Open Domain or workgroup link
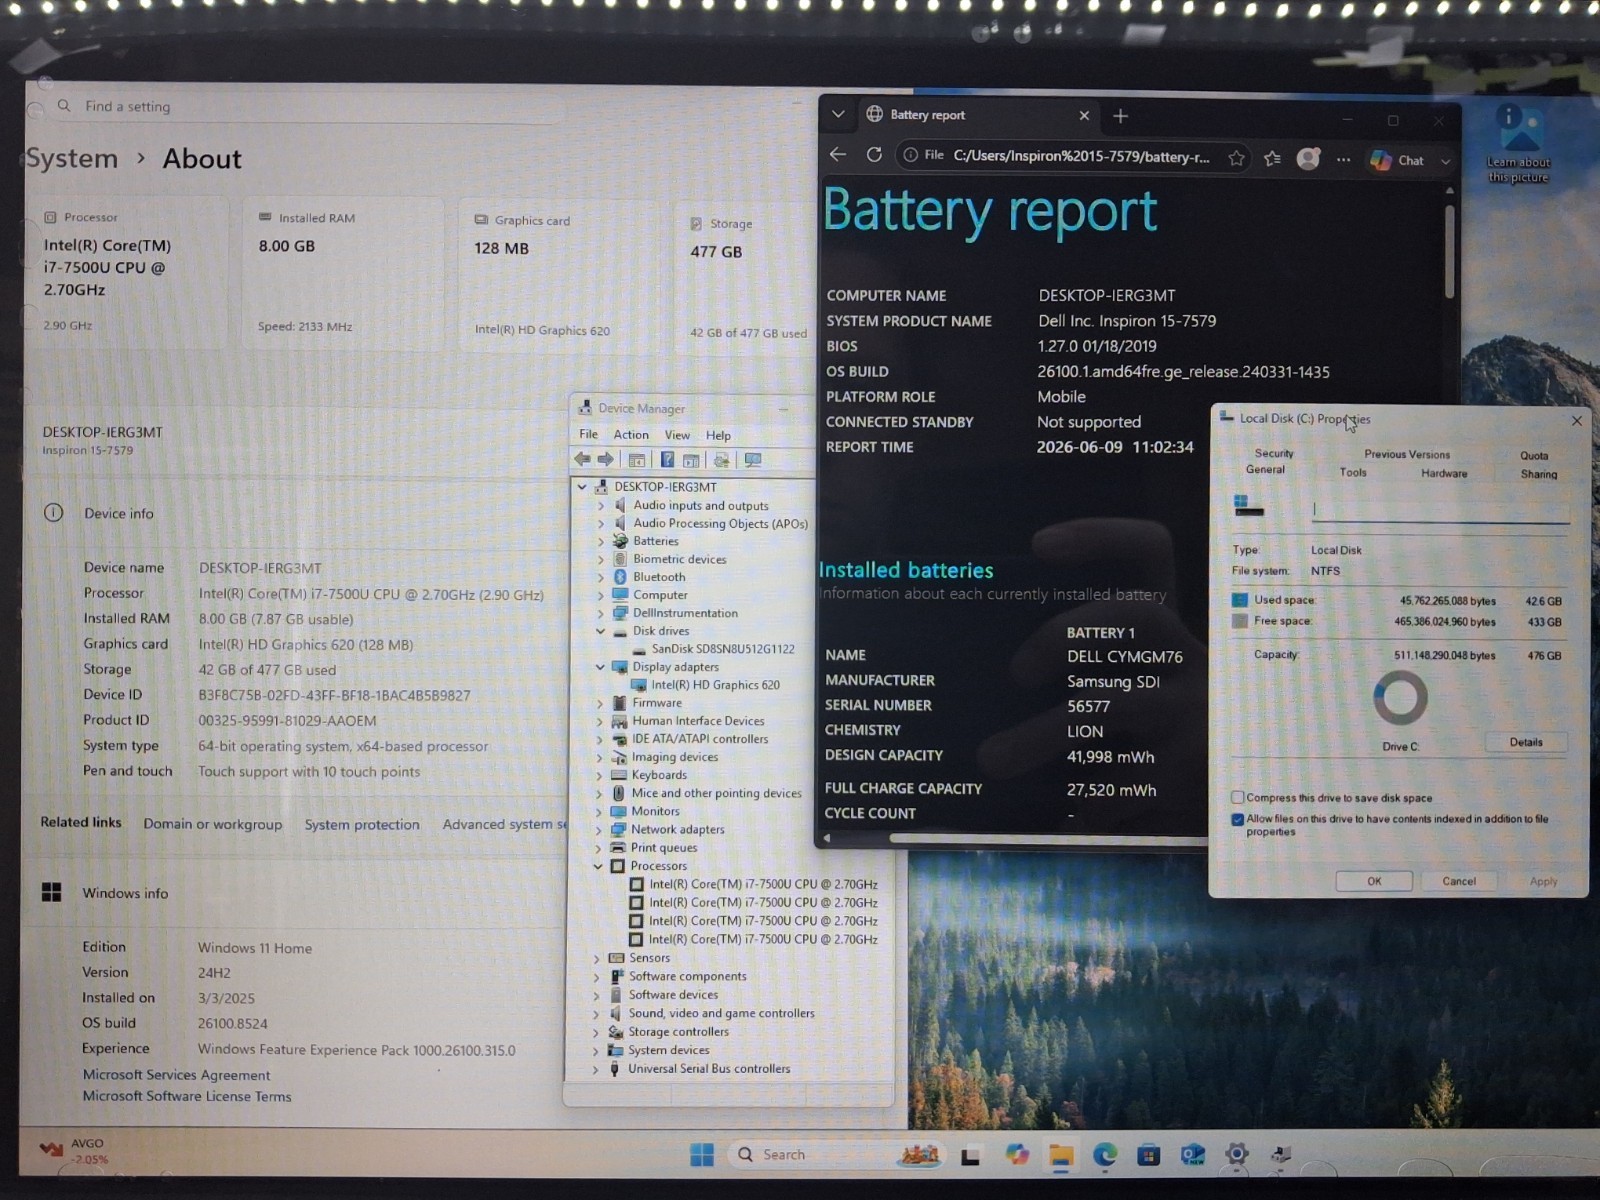The image size is (1600, 1200). pos(212,824)
